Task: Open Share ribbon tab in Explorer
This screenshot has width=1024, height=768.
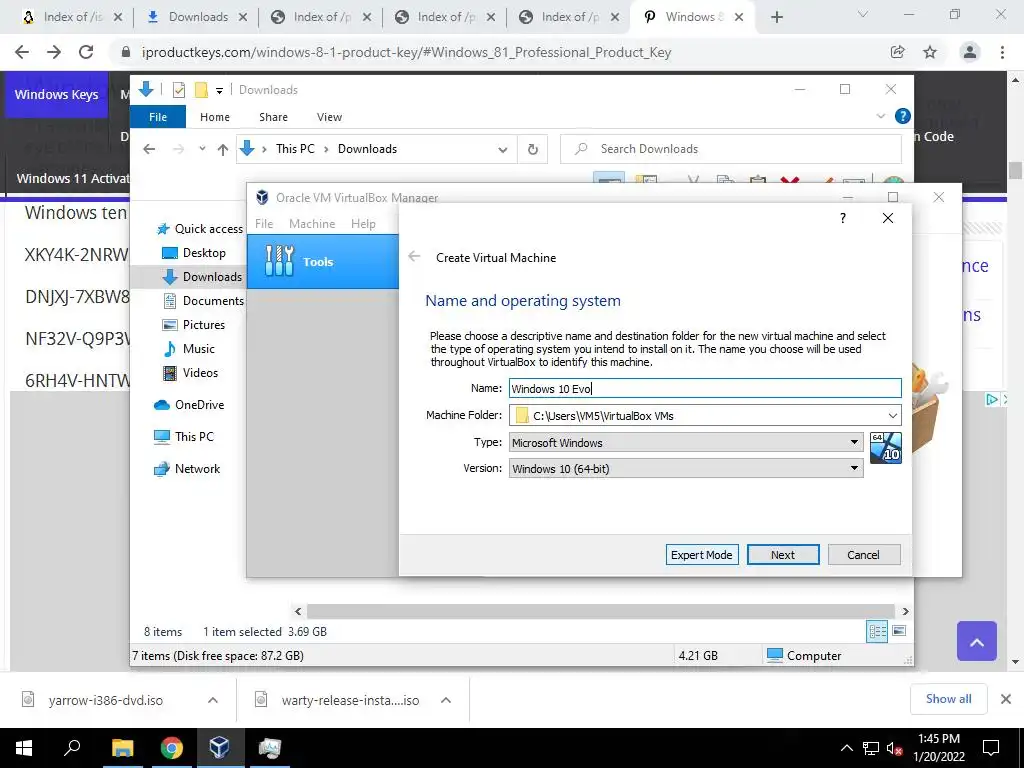Action: [273, 117]
